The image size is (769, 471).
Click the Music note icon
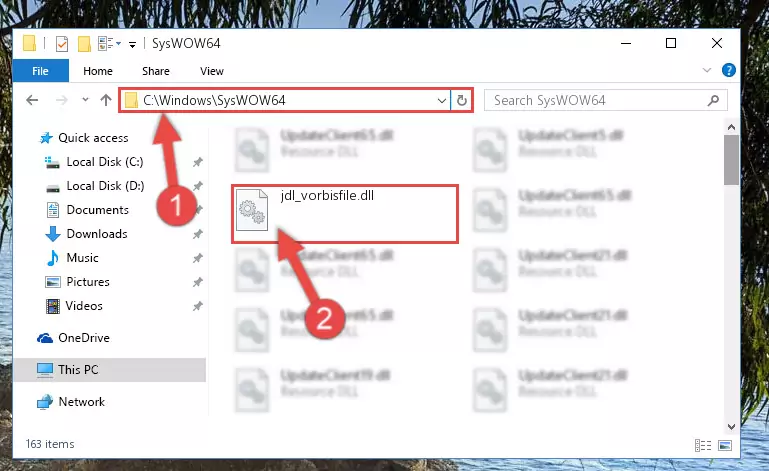click(52, 258)
